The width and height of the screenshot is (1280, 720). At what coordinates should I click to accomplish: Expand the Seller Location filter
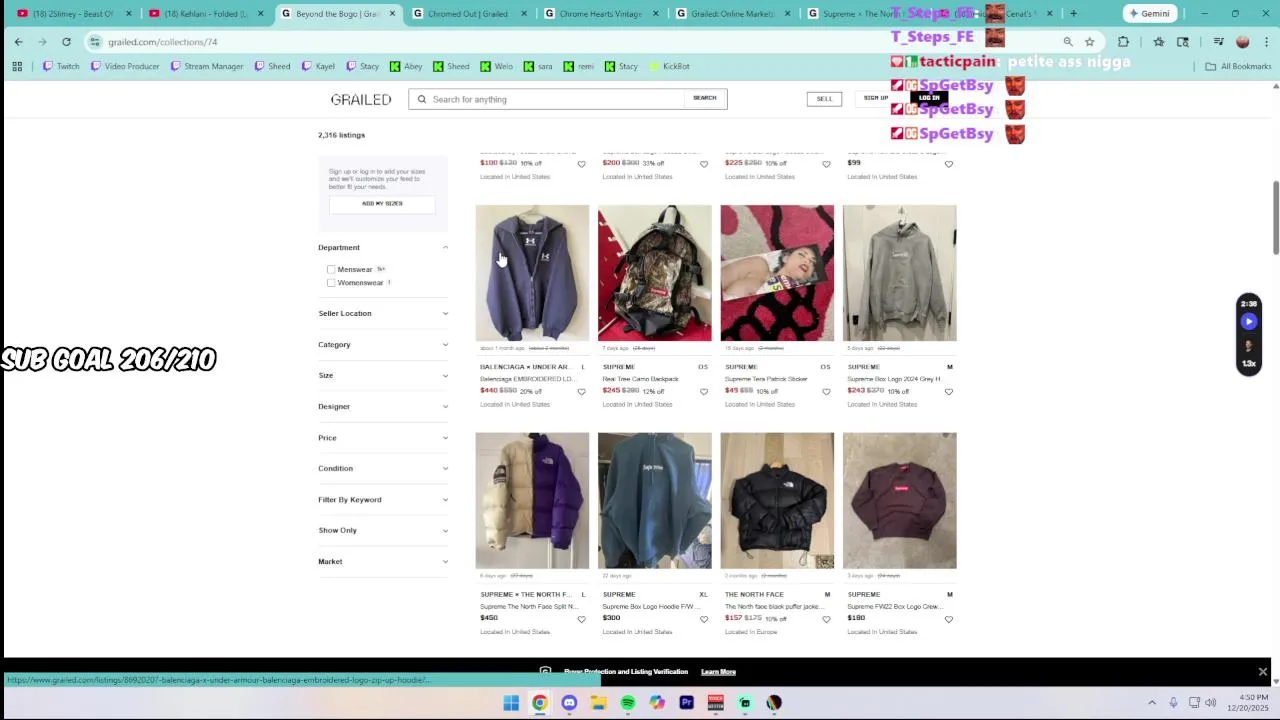[383, 313]
